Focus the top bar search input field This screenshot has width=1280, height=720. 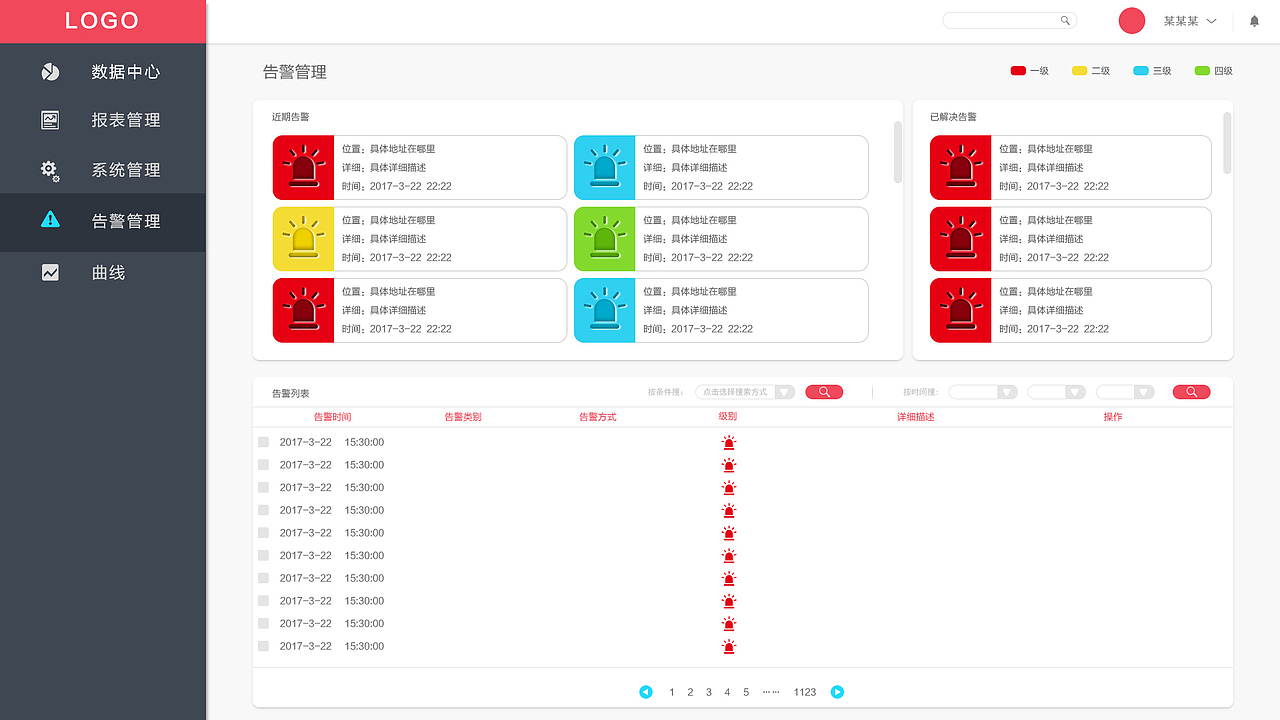(x=1010, y=20)
